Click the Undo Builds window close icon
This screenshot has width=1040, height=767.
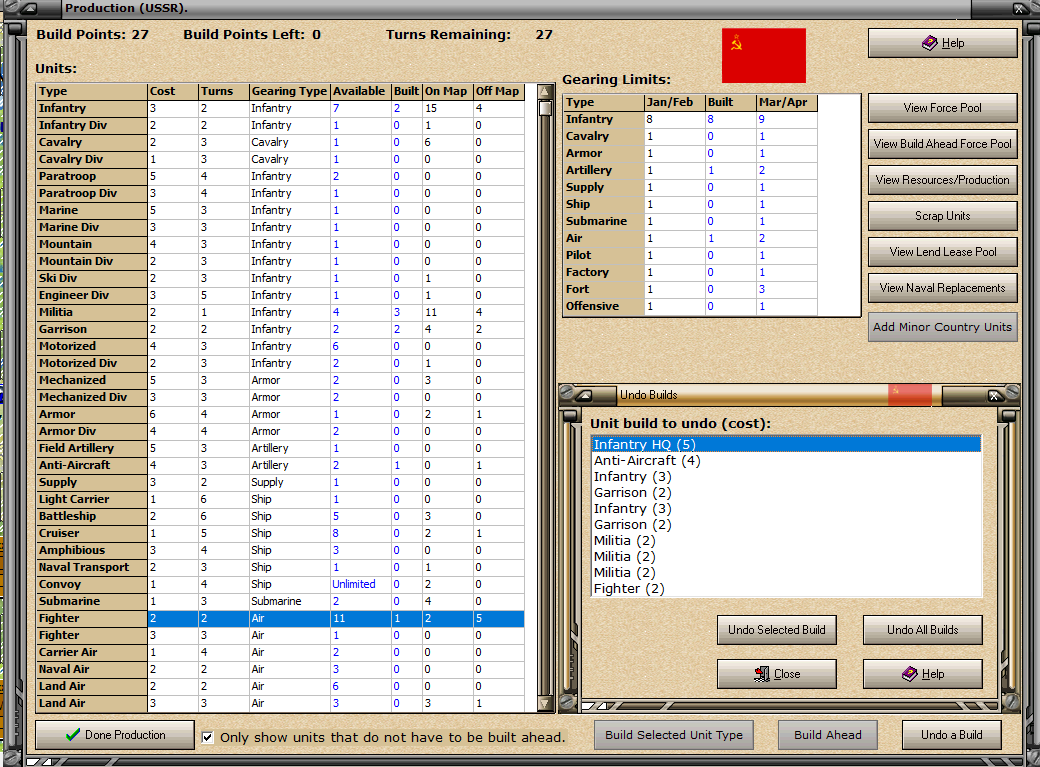(994, 395)
